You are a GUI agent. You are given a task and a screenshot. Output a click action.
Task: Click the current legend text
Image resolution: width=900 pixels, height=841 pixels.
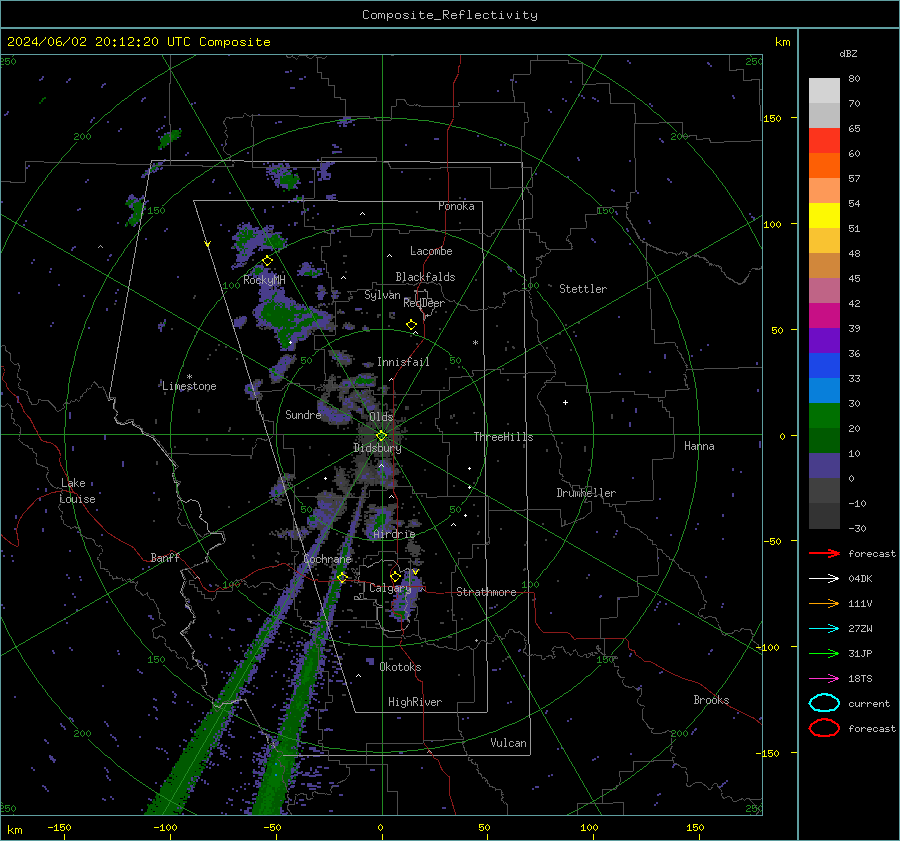[x=868, y=704]
